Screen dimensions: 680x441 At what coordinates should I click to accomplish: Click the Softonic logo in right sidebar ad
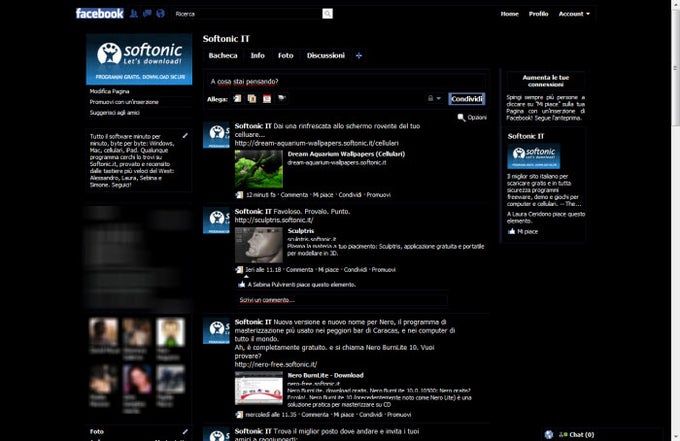point(533,156)
